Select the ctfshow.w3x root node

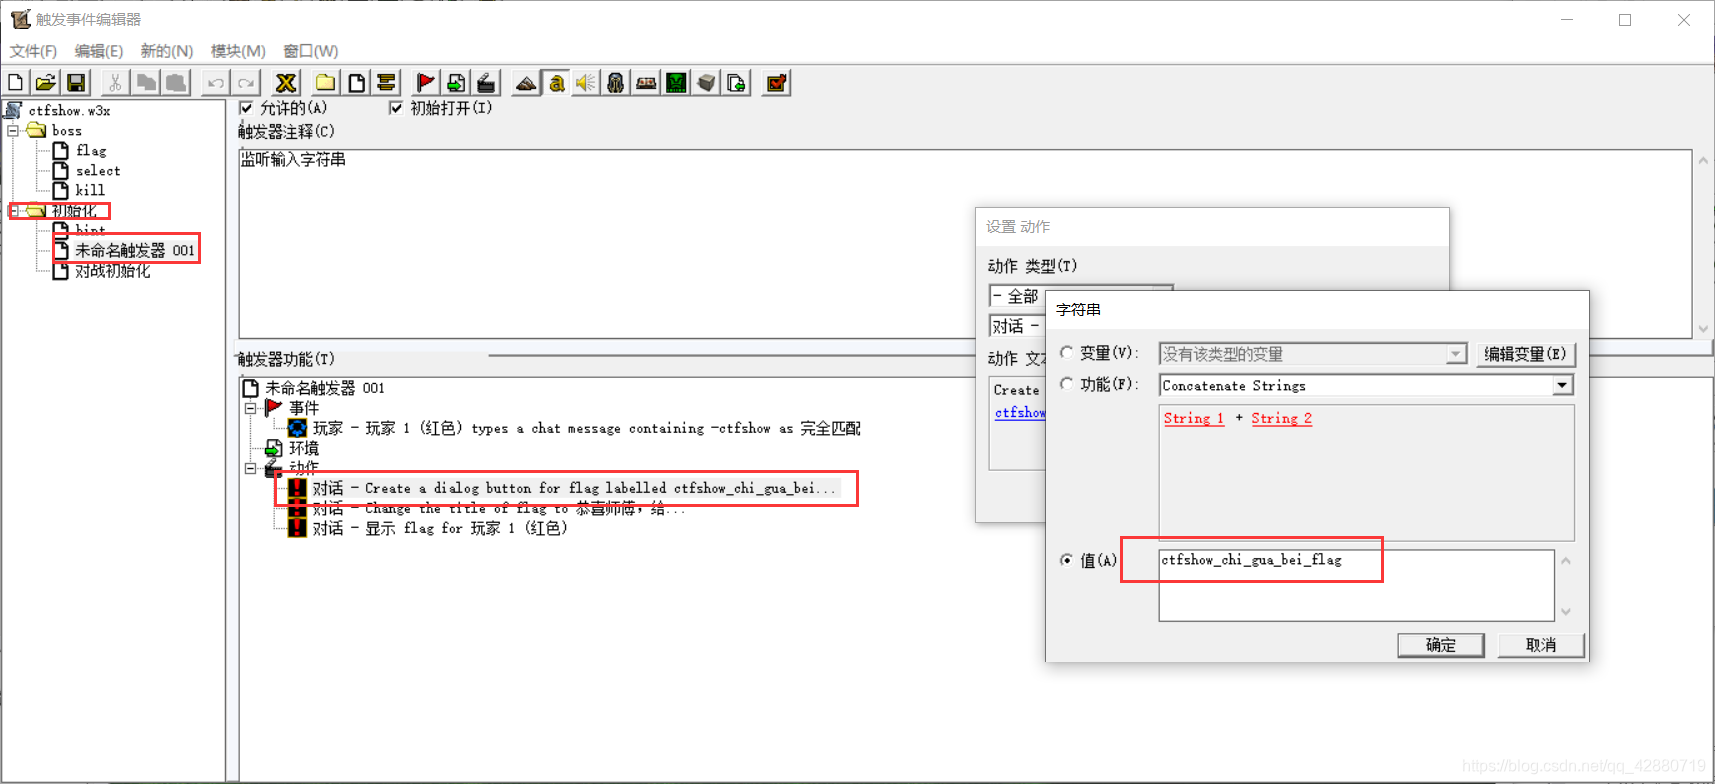(x=69, y=111)
